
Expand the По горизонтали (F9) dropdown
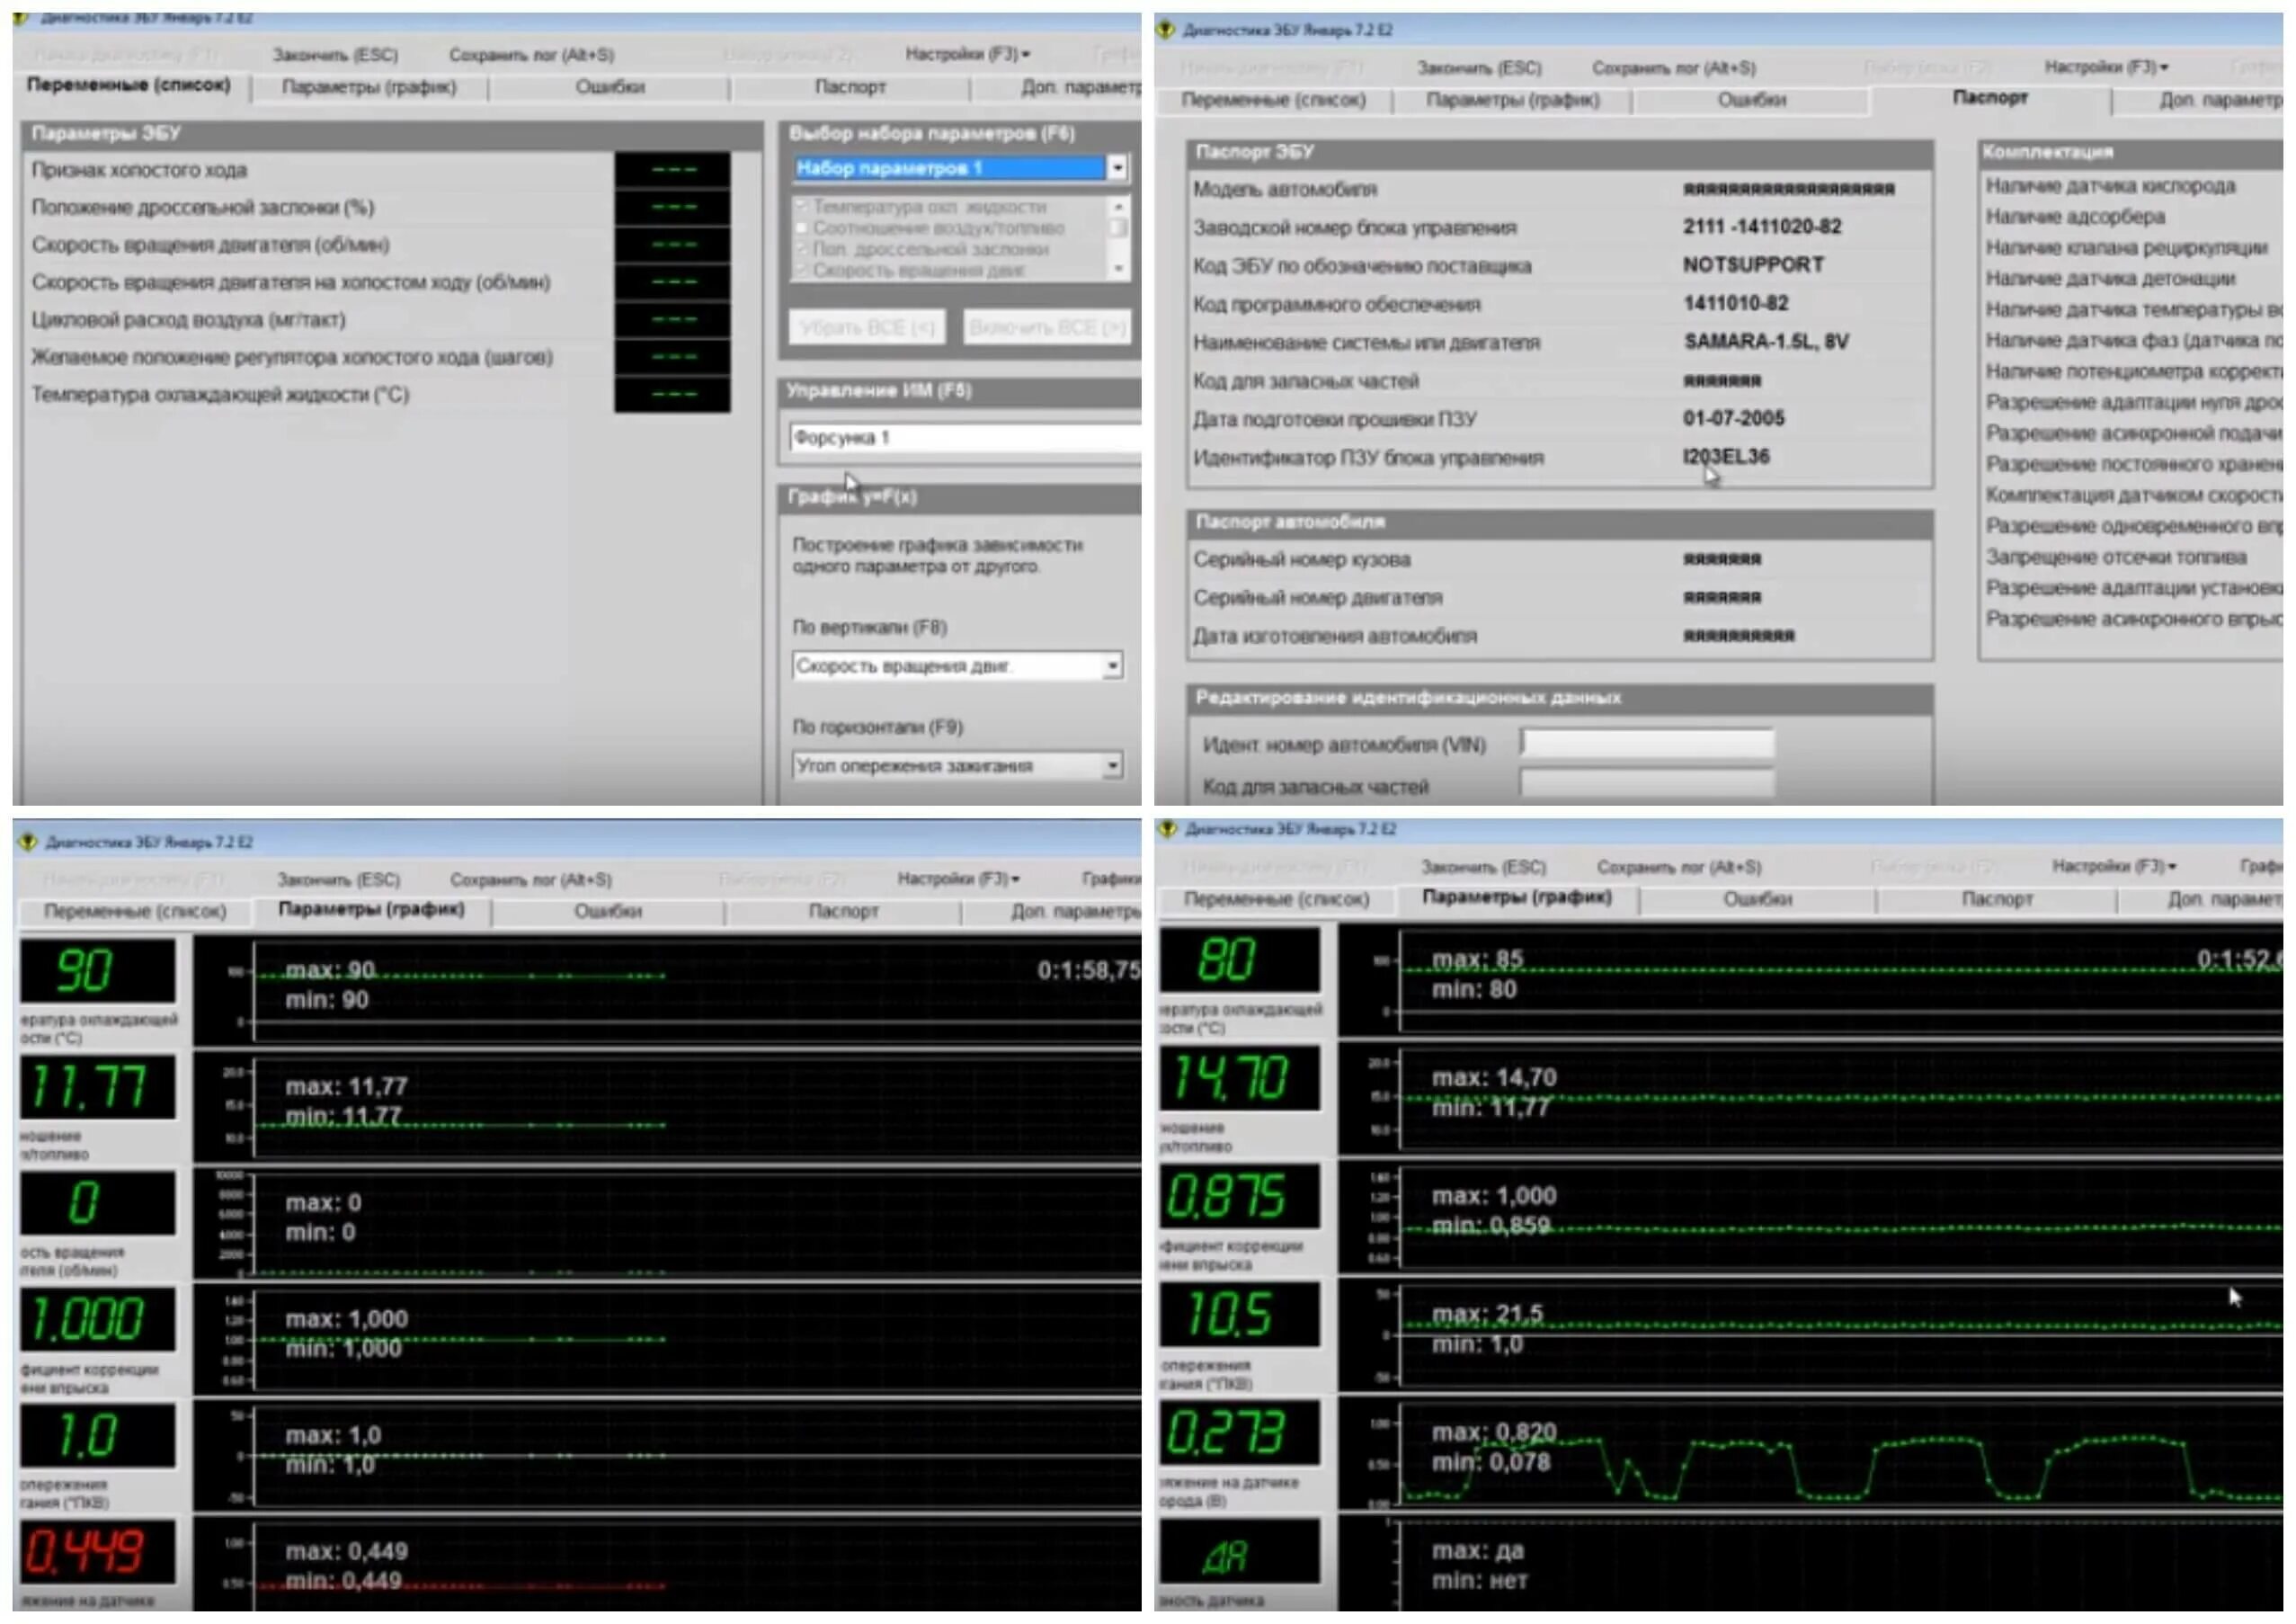tap(1112, 766)
